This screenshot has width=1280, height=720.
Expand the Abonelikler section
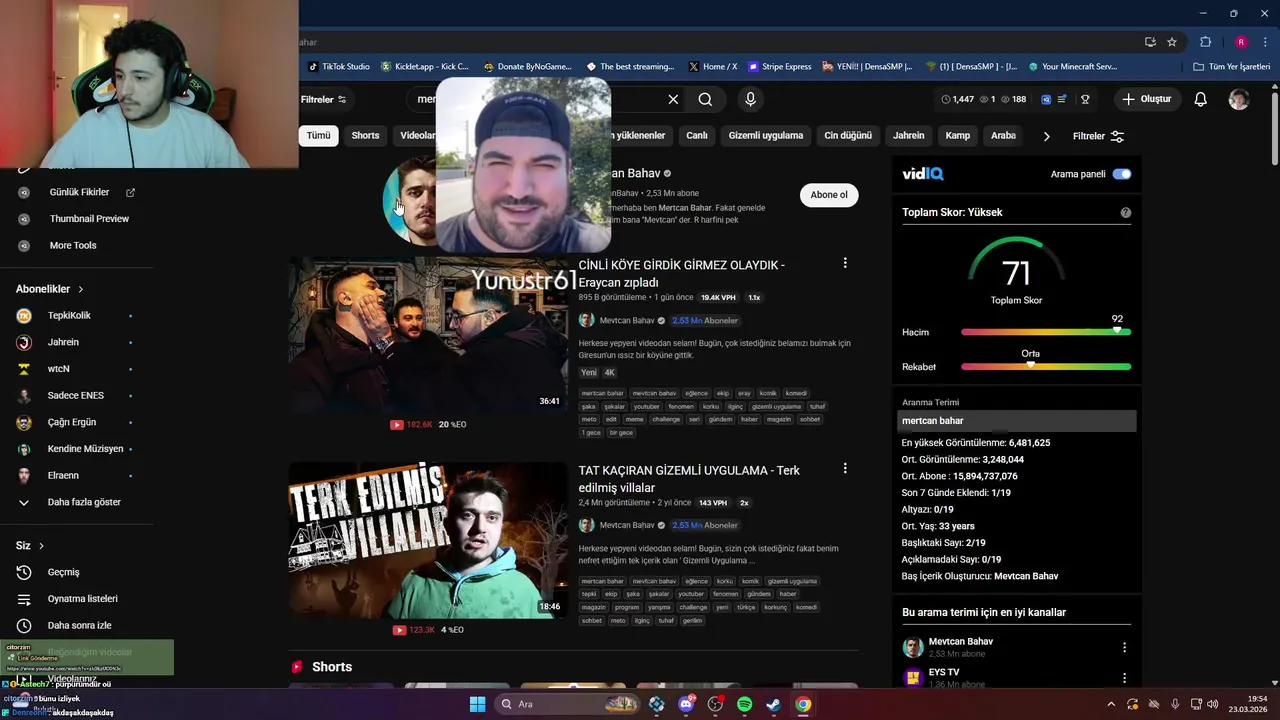(x=50, y=289)
